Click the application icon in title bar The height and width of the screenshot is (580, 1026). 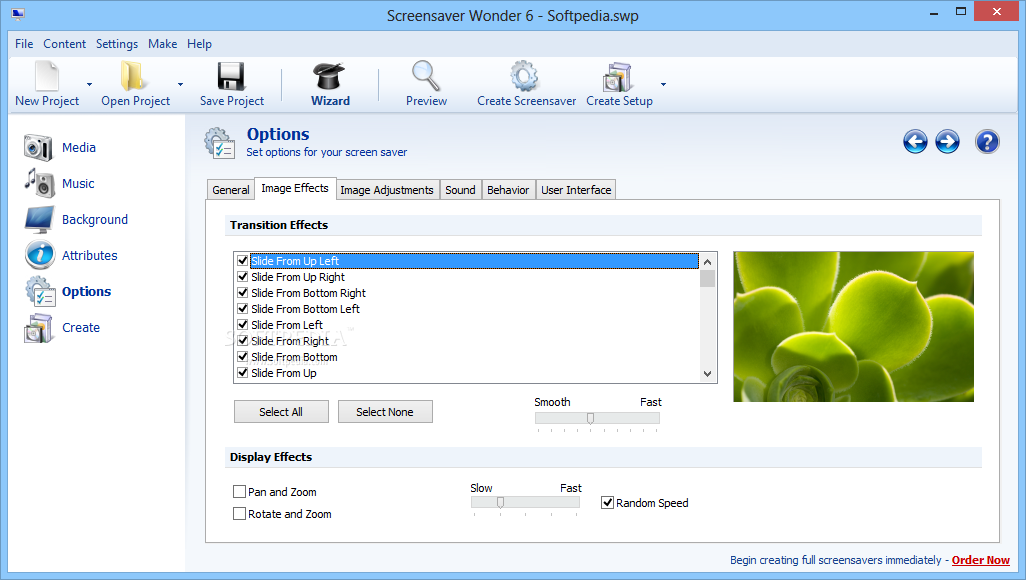pos(18,14)
